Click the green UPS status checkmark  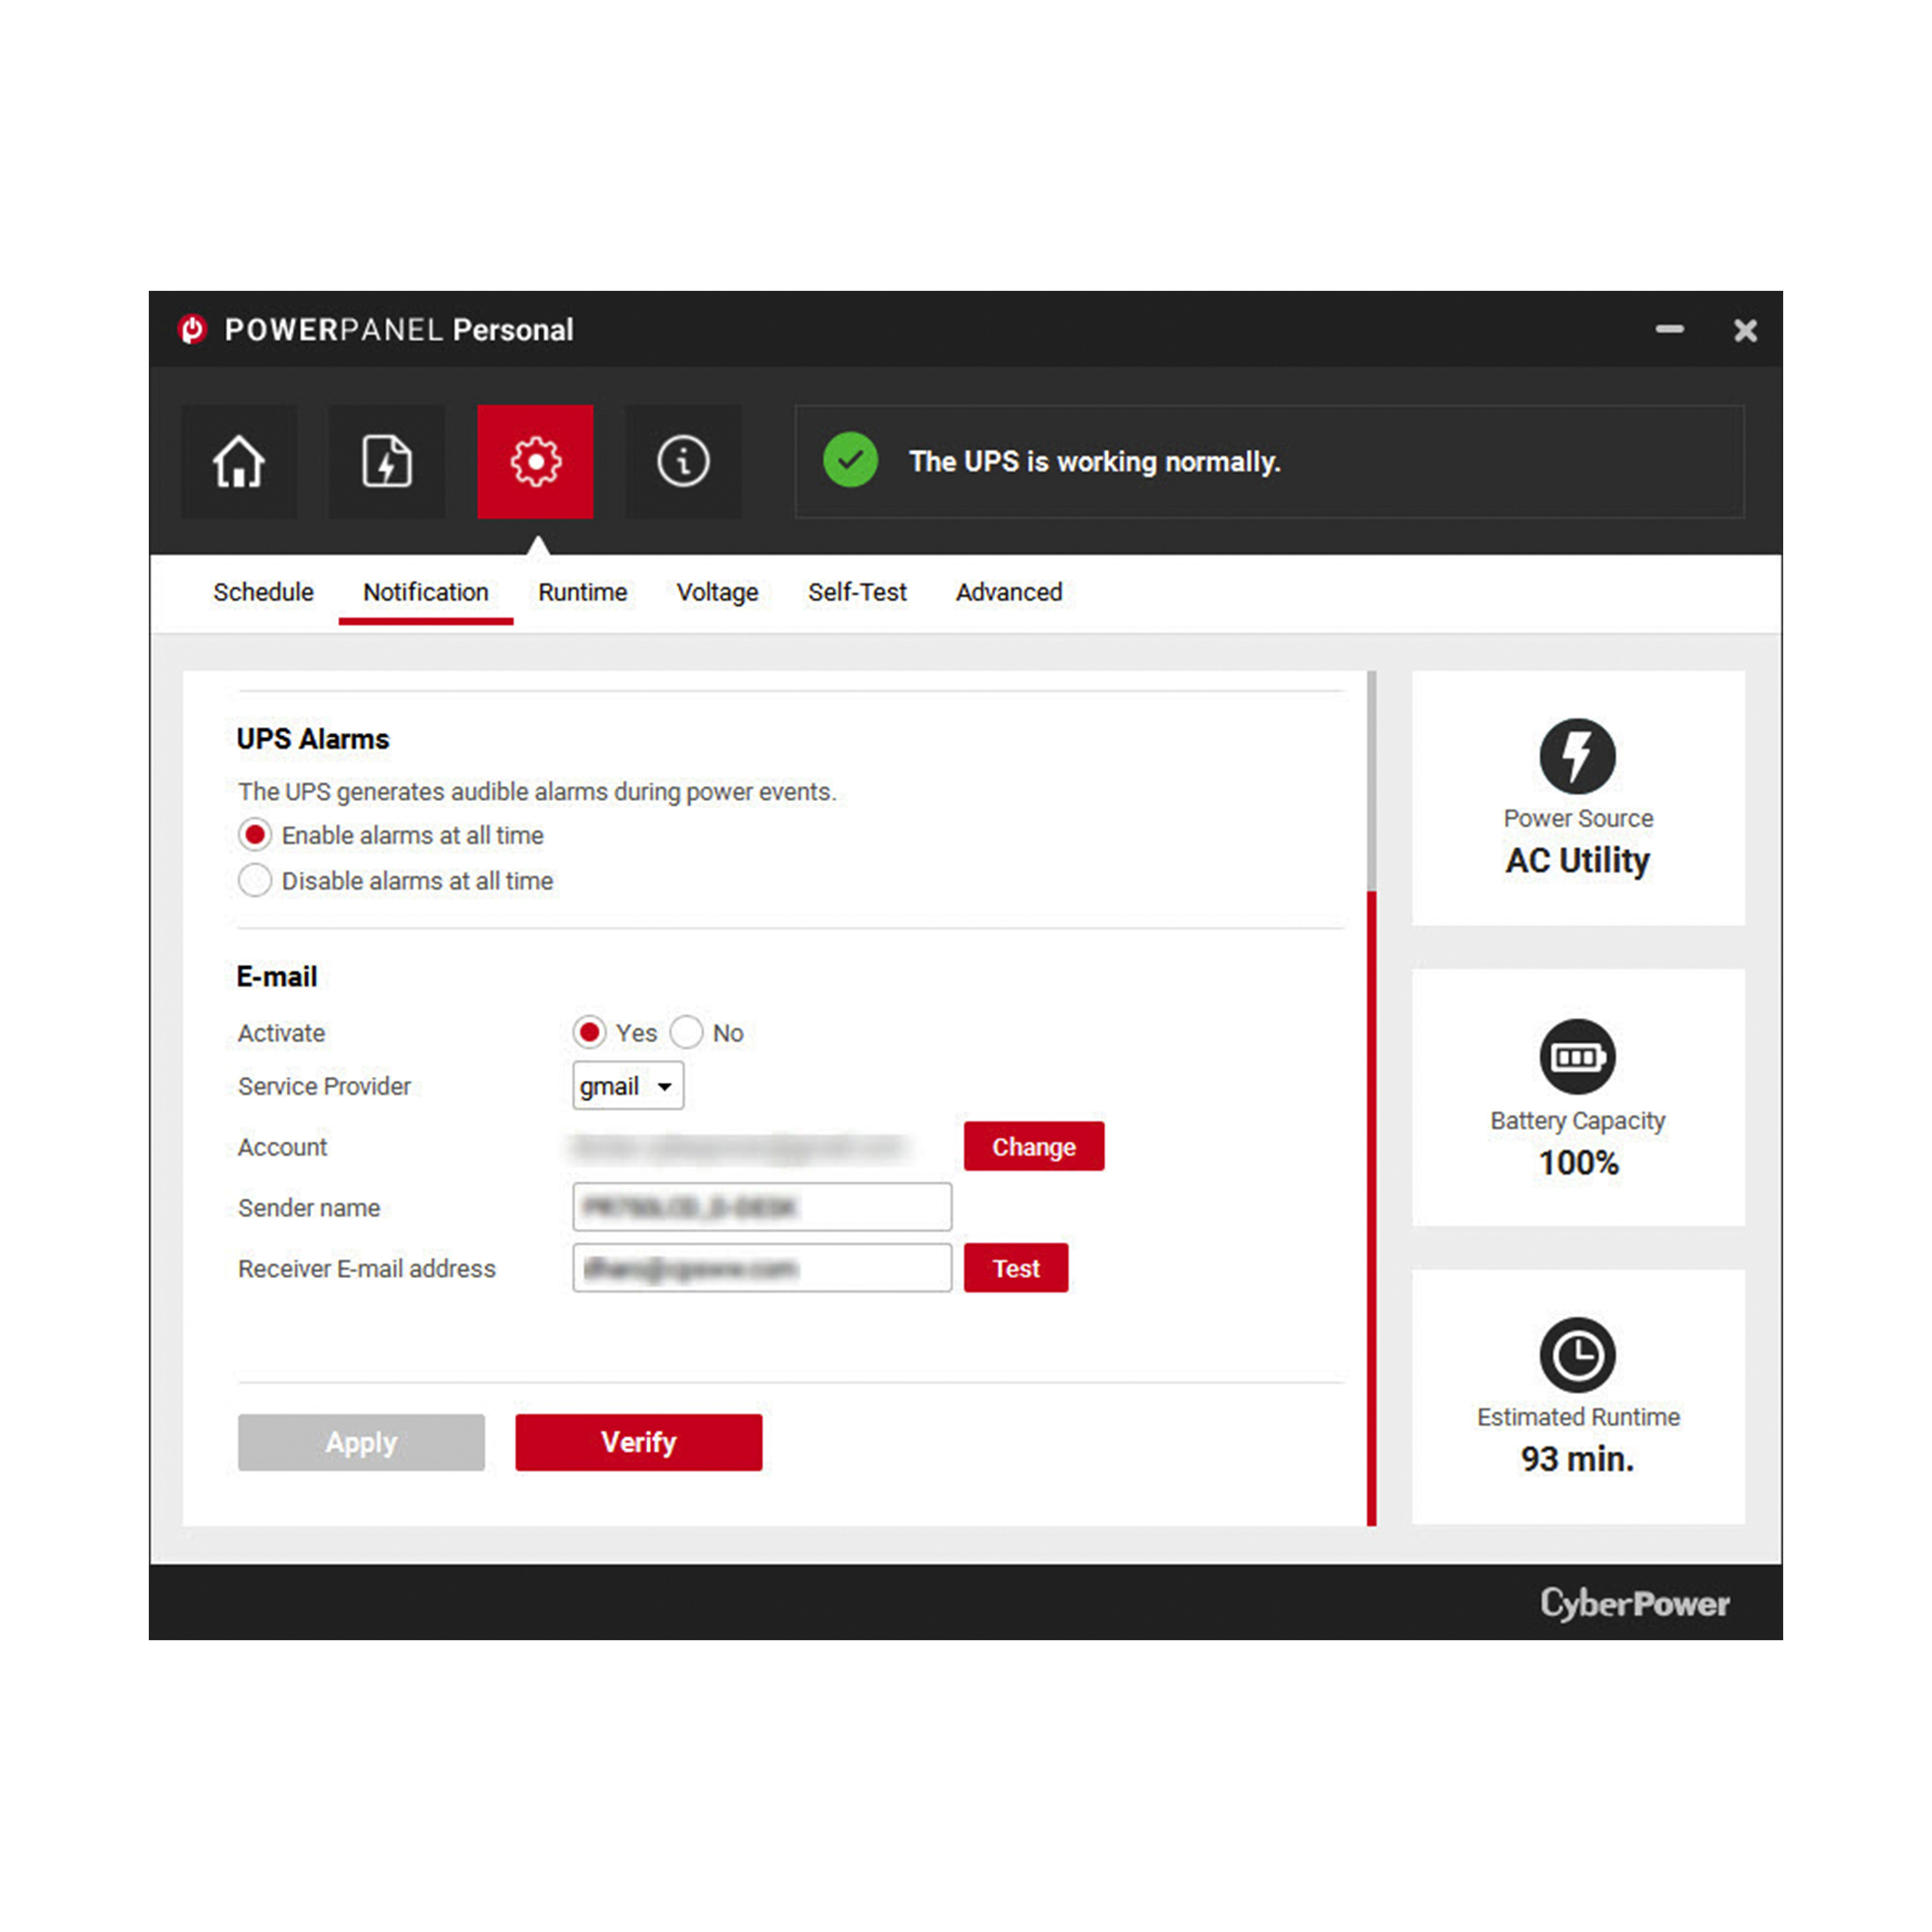click(x=850, y=460)
